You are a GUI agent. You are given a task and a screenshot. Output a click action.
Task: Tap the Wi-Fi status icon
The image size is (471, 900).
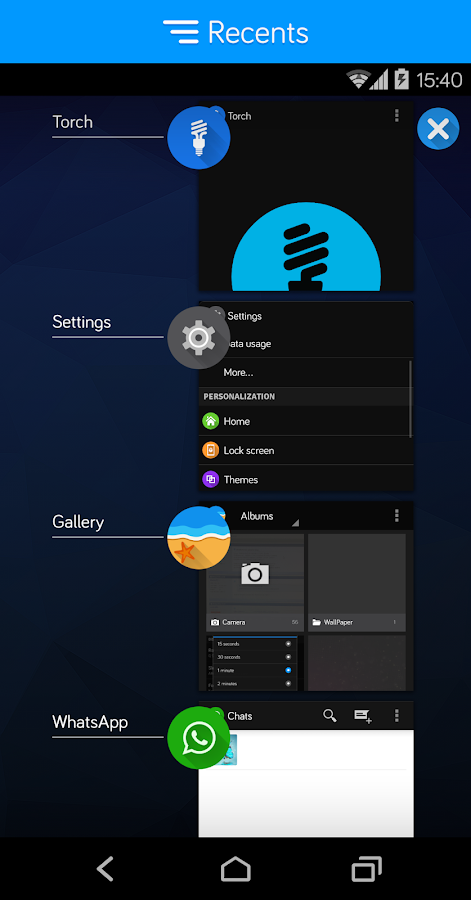357,79
